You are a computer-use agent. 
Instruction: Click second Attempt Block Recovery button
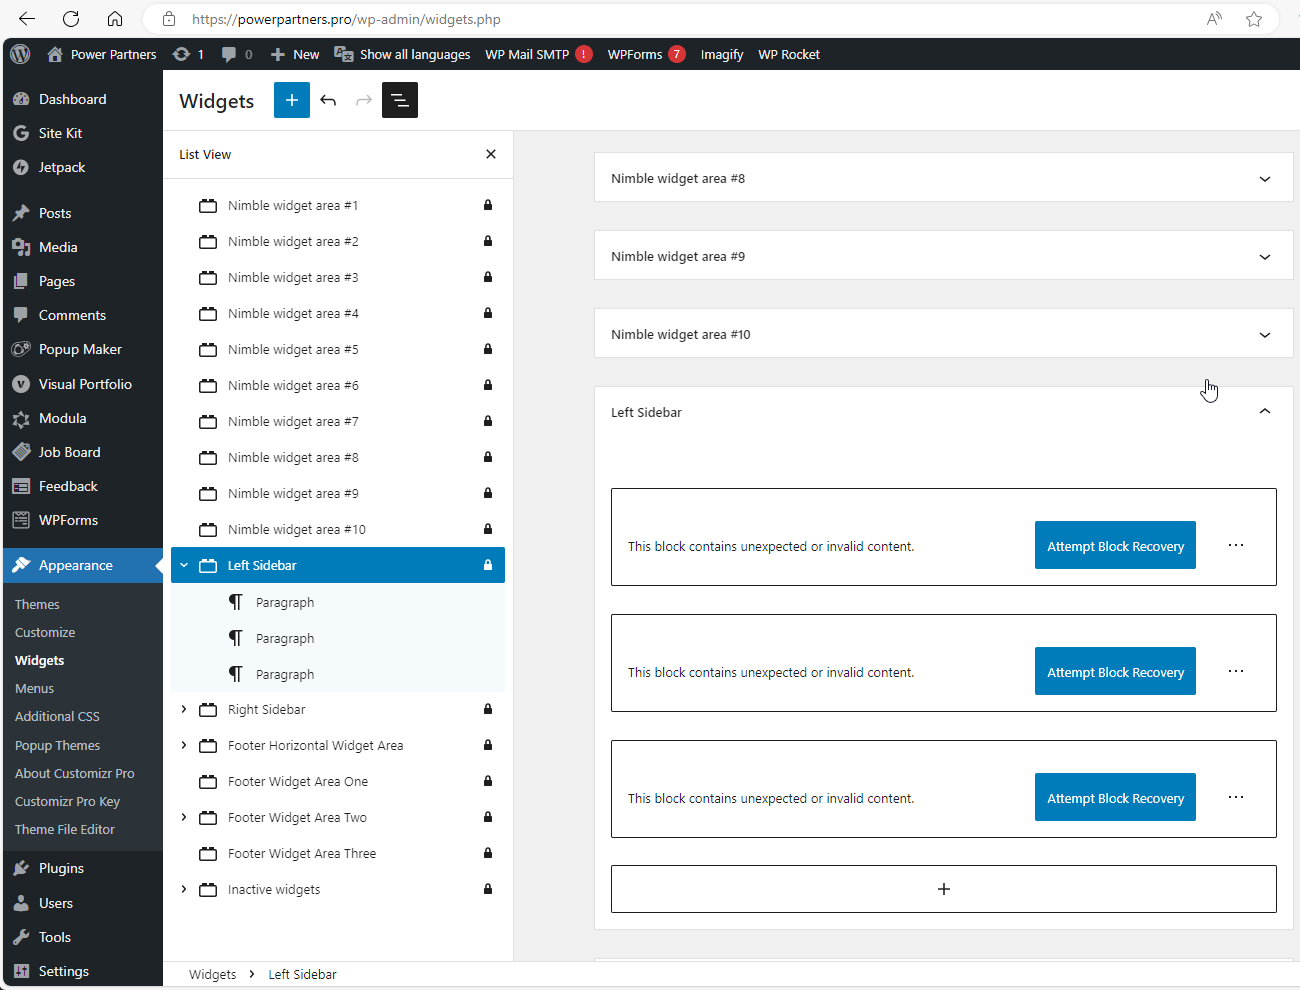click(1115, 671)
